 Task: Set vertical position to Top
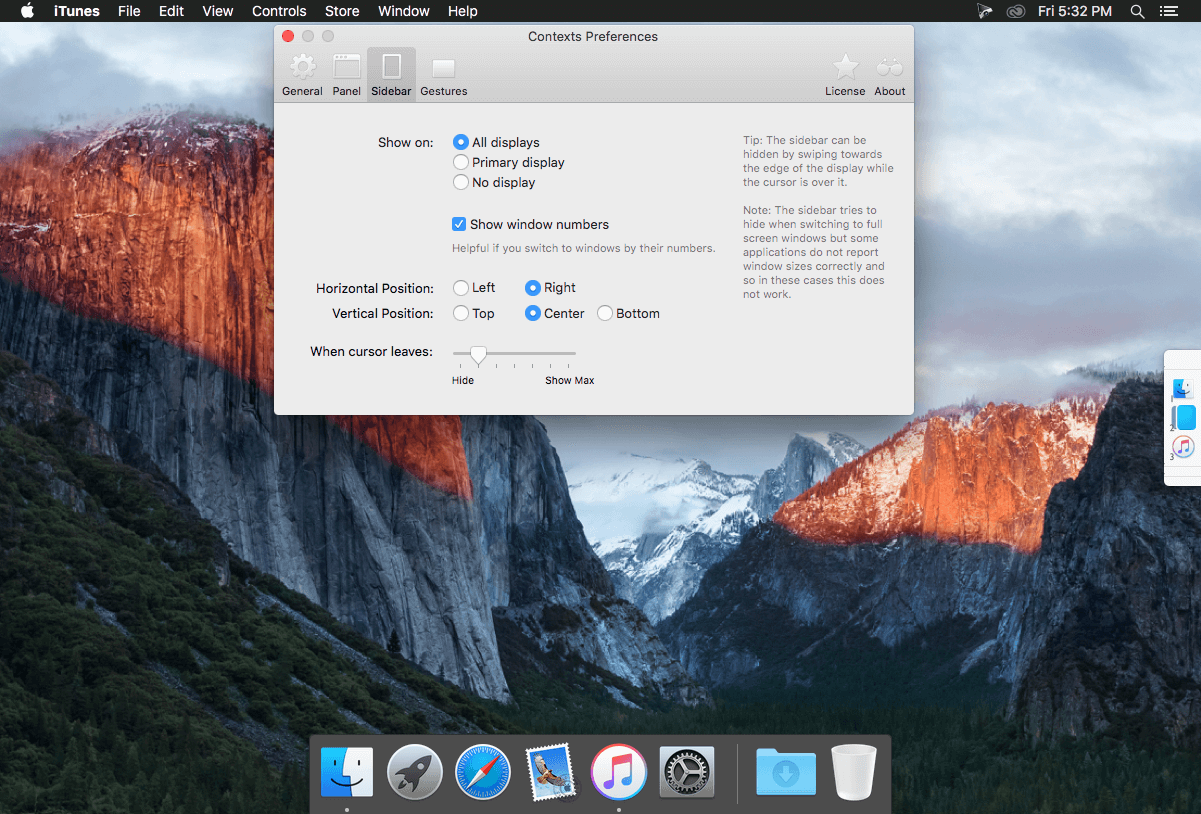click(460, 313)
